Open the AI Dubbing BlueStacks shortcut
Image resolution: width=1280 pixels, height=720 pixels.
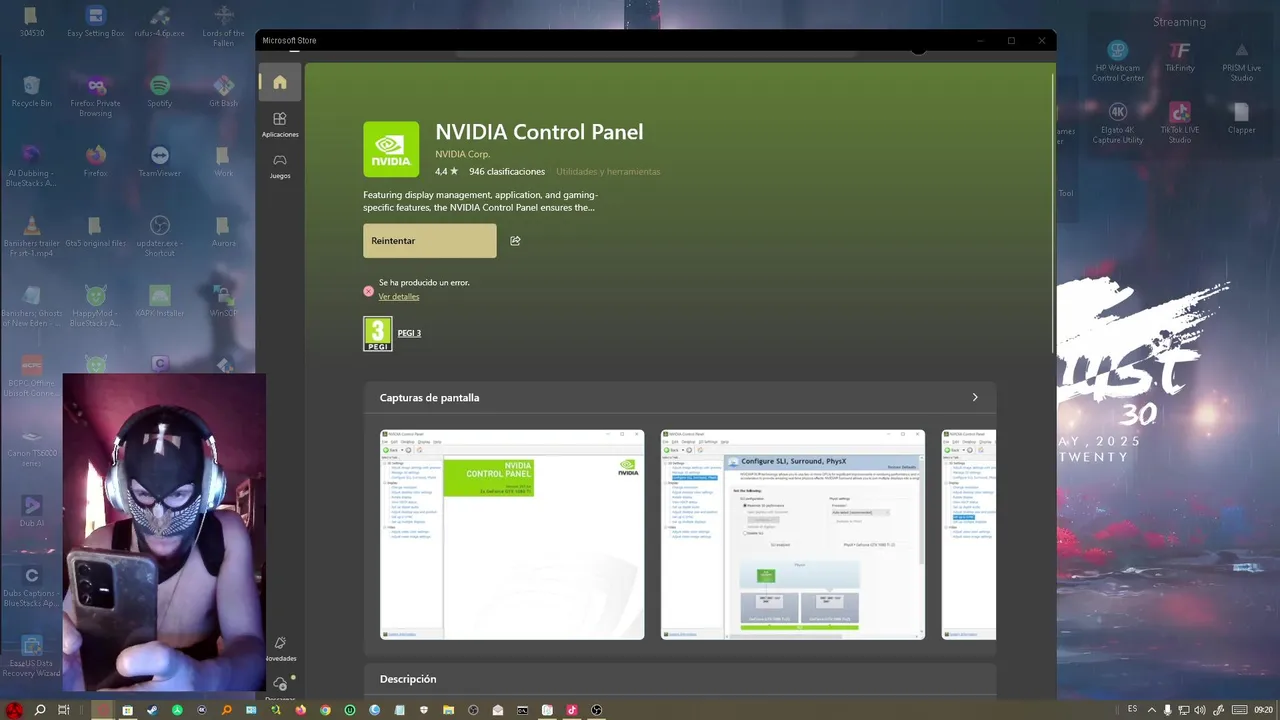(32, 166)
